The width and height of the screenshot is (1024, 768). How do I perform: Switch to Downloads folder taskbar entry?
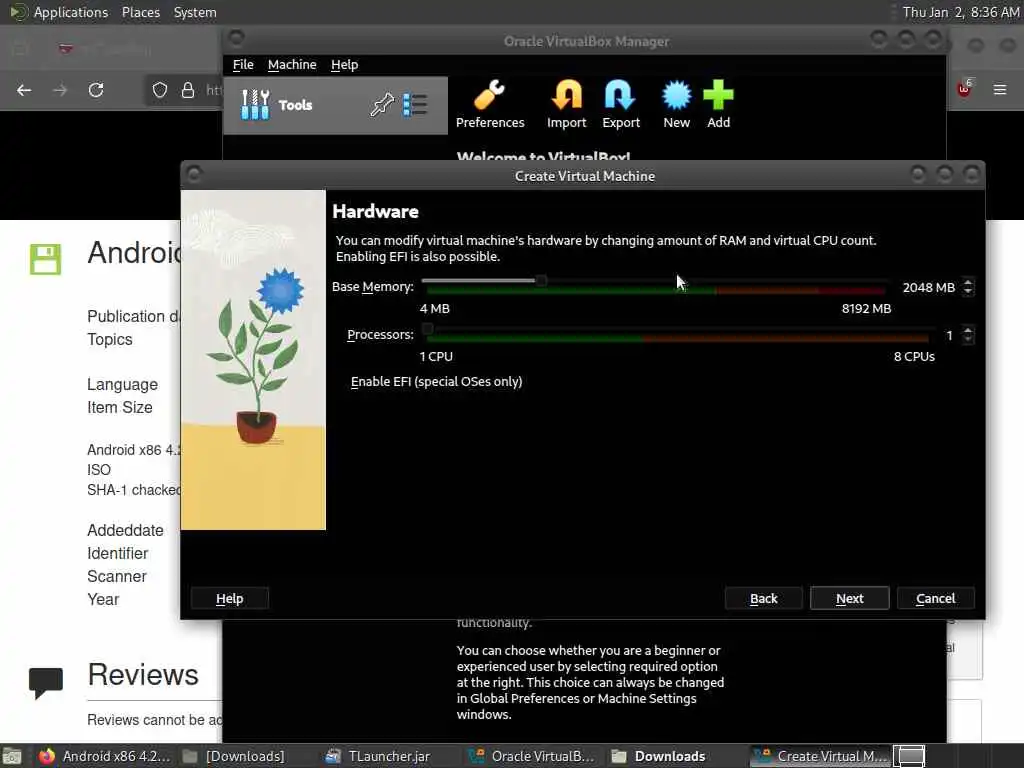click(x=658, y=756)
